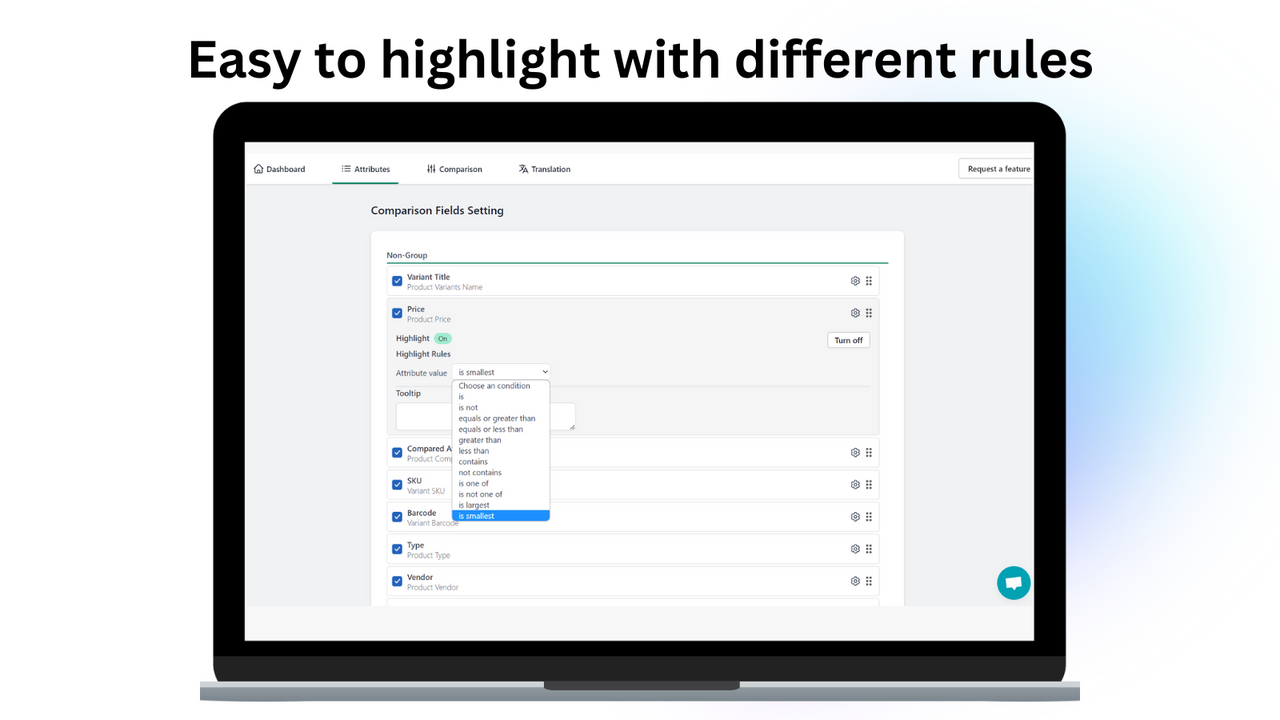Click the 'Product Price' subtitle text
Screen dimensions: 1280x720
pyautogui.click(x=429, y=319)
